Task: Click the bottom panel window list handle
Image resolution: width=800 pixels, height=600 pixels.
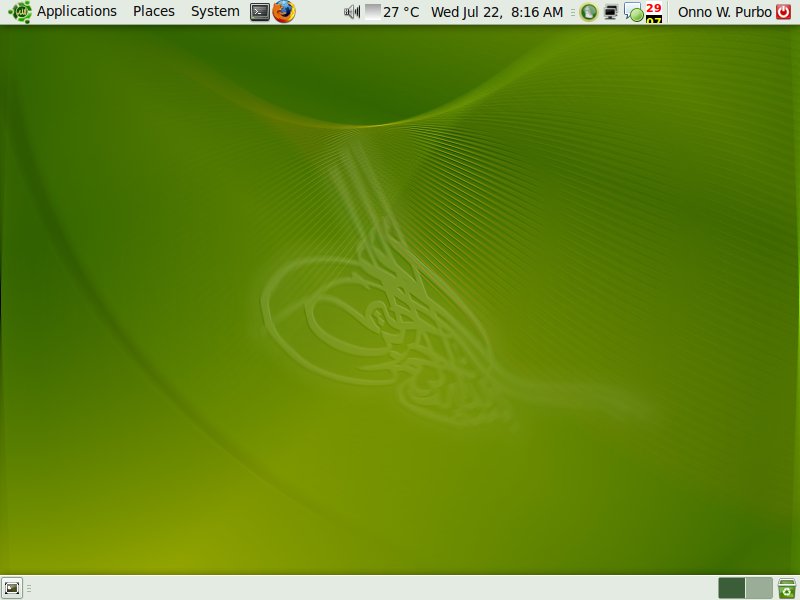Action: pyautogui.click(x=29, y=588)
